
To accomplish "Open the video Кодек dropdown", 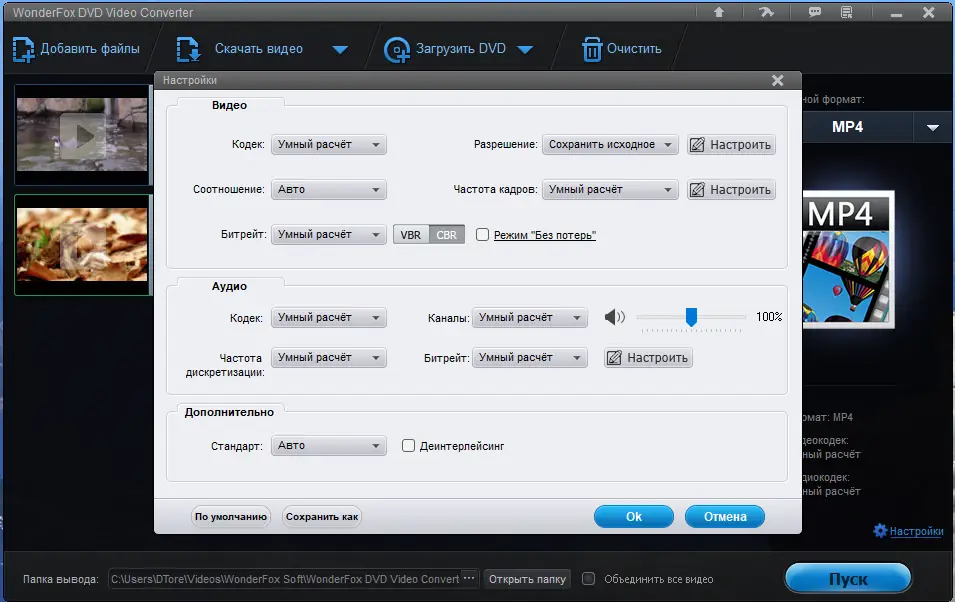I will (328, 144).
